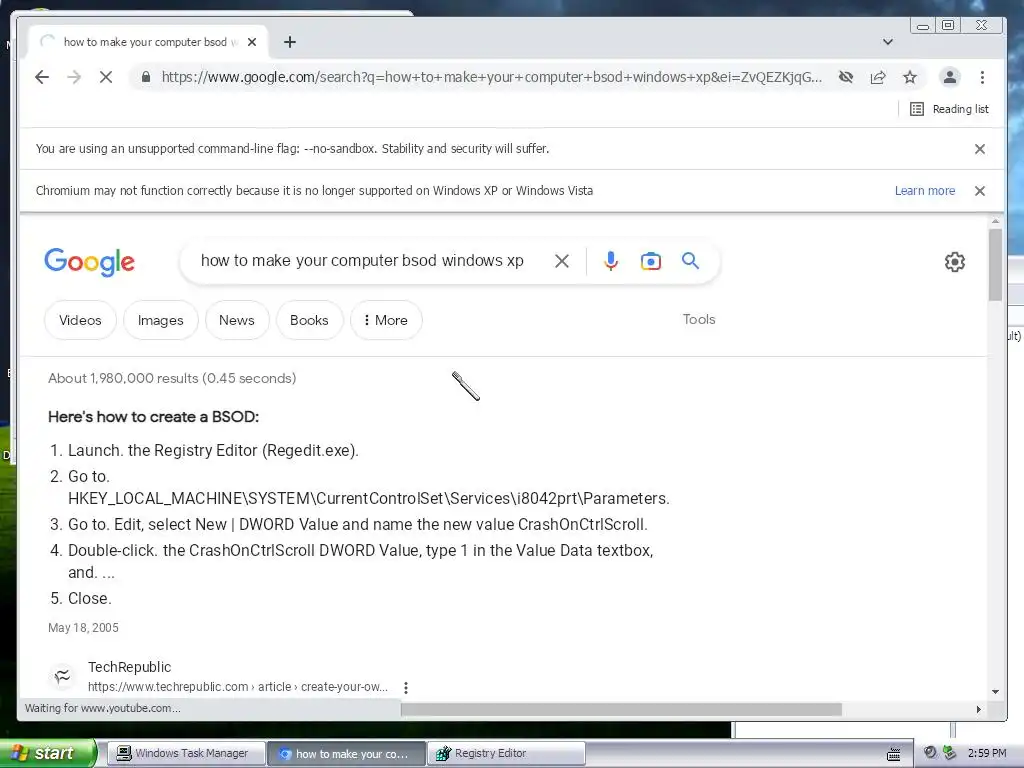Dismiss the Windows XP unsupported warning bar
The width and height of the screenshot is (1024, 768).
click(x=980, y=191)
